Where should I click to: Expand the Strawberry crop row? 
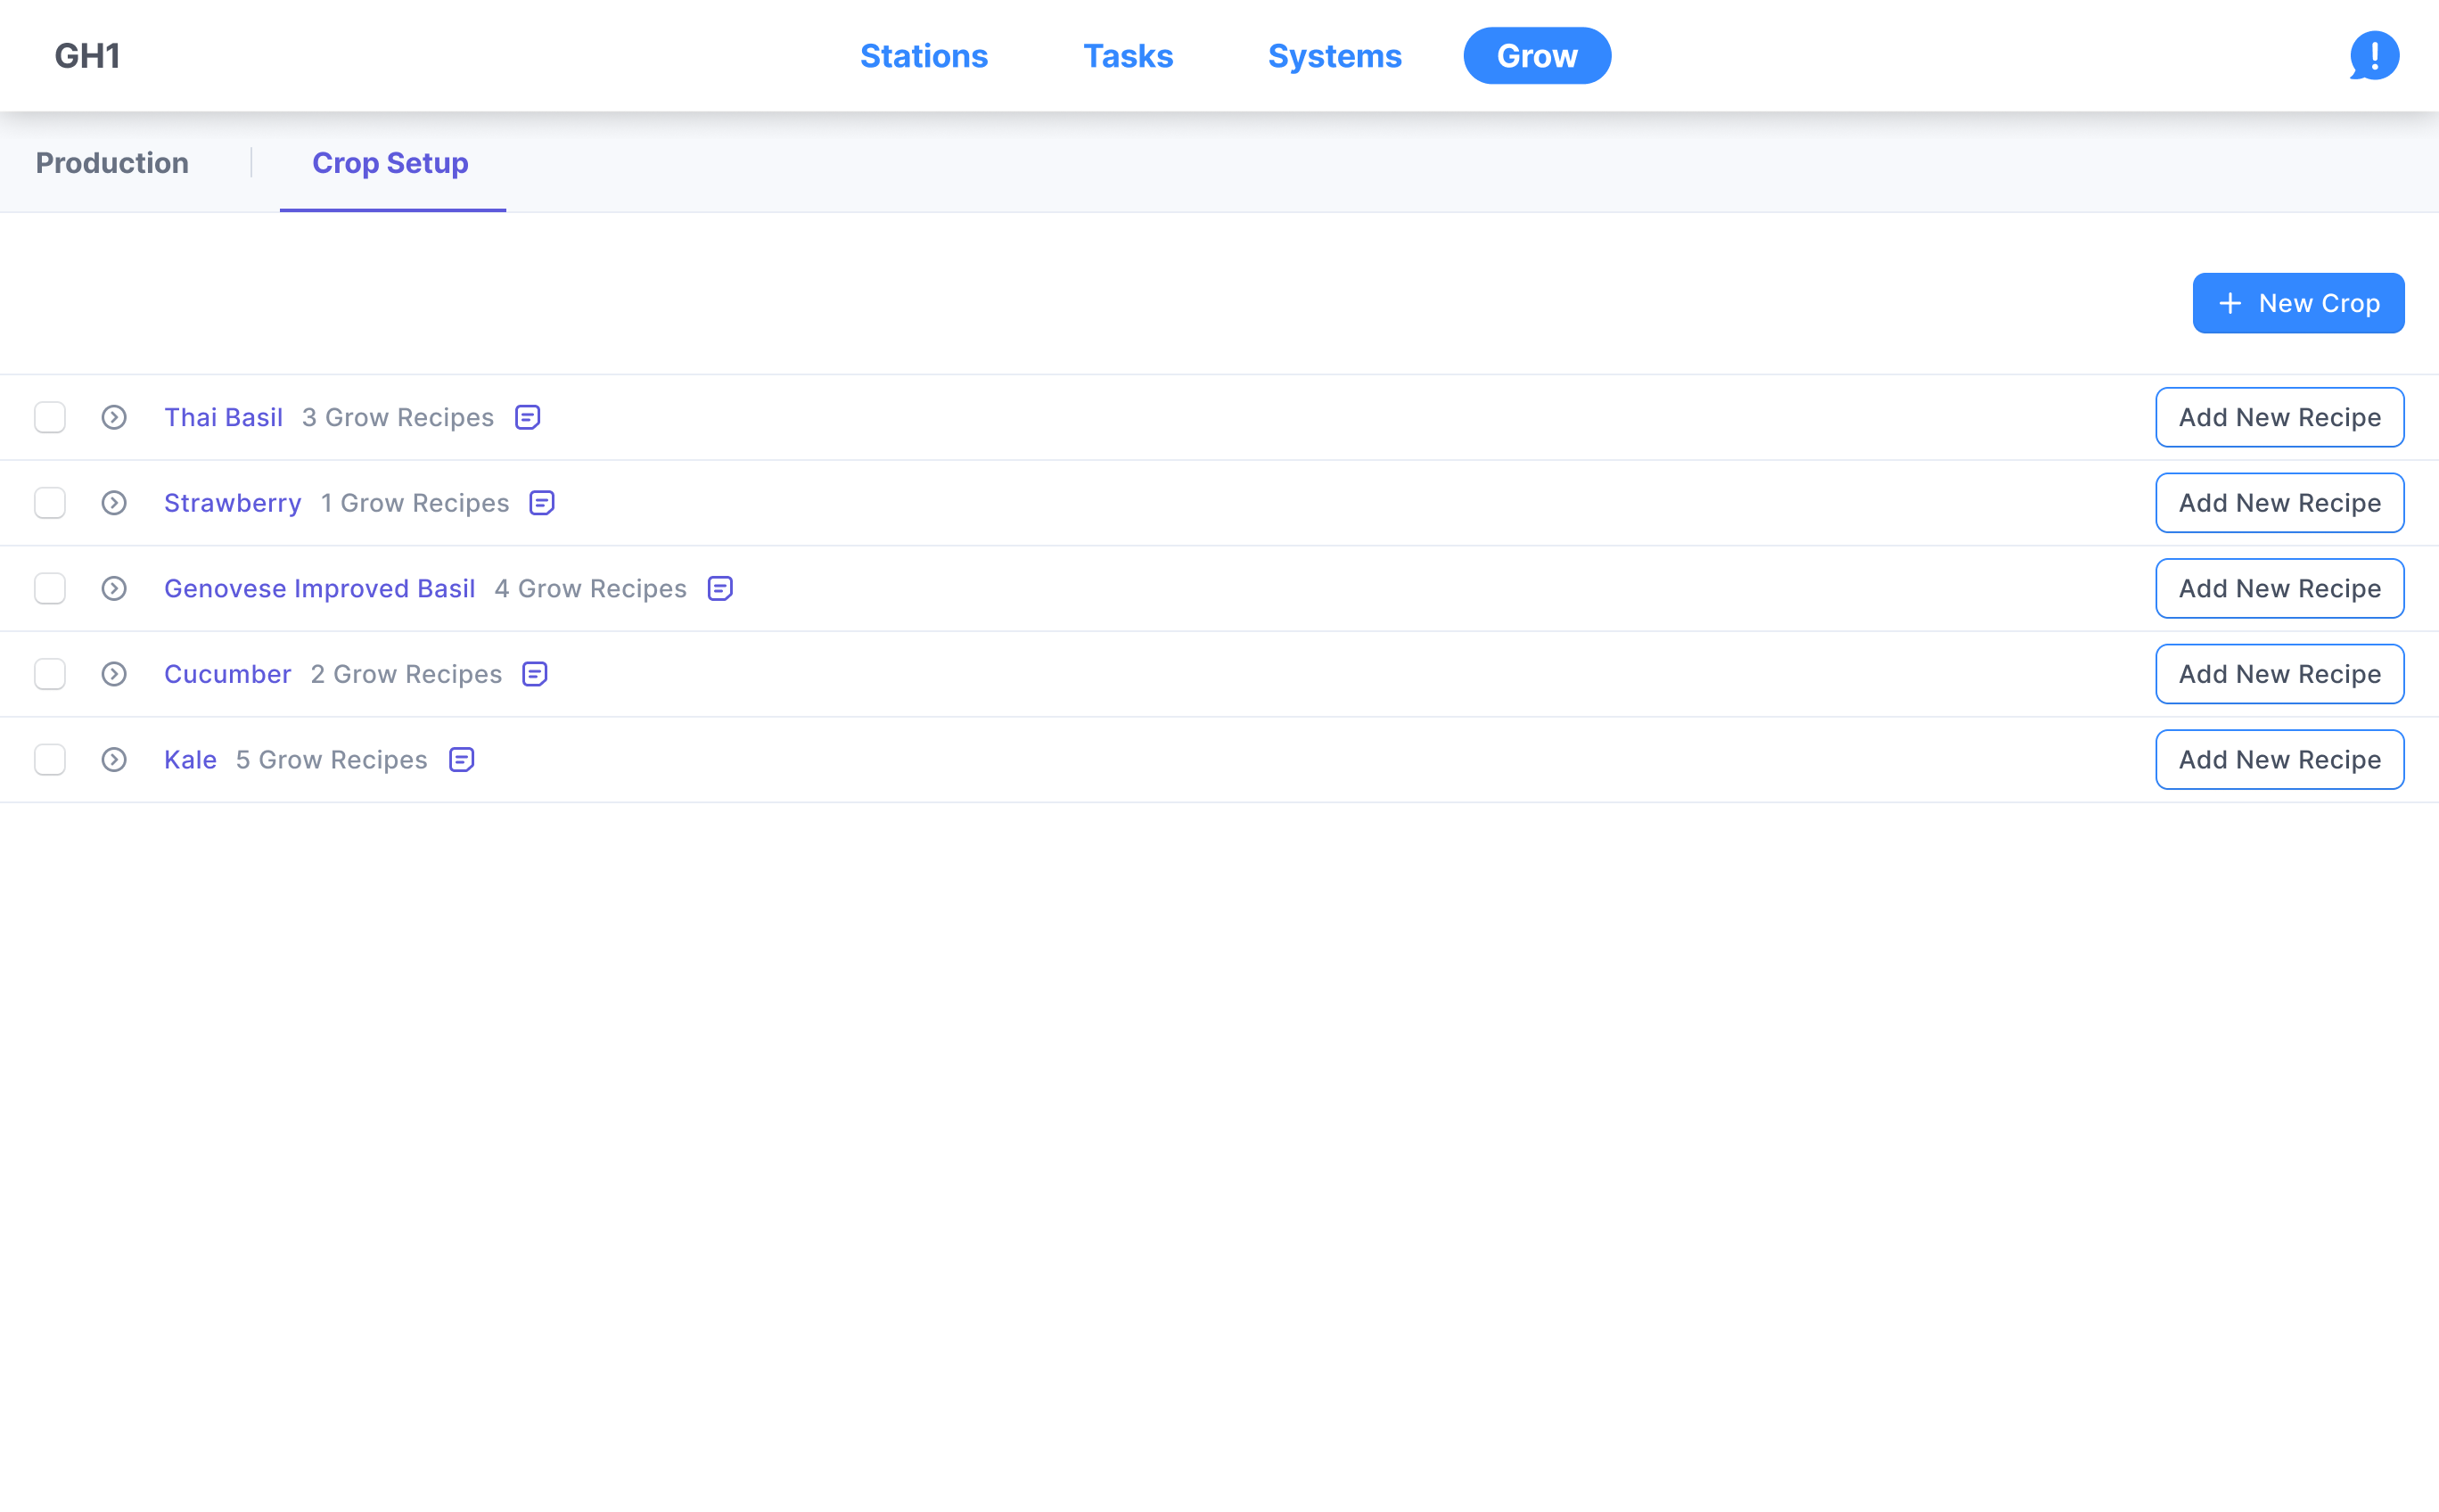click(114, 503)
